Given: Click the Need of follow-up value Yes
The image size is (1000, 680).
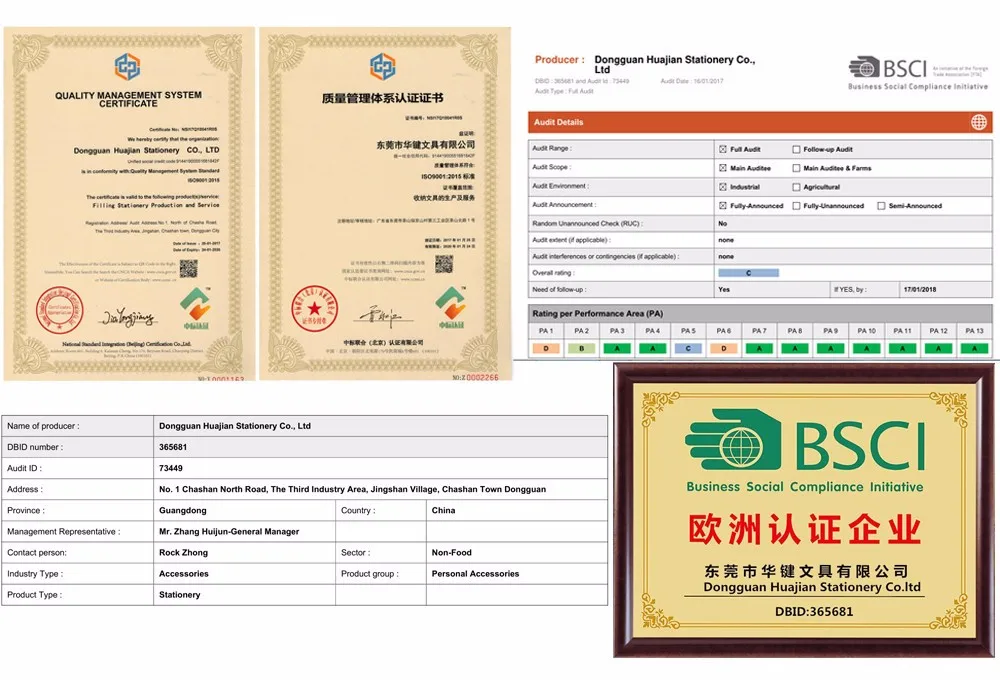Looking at the screenshot, I should [x=724, y=289].
